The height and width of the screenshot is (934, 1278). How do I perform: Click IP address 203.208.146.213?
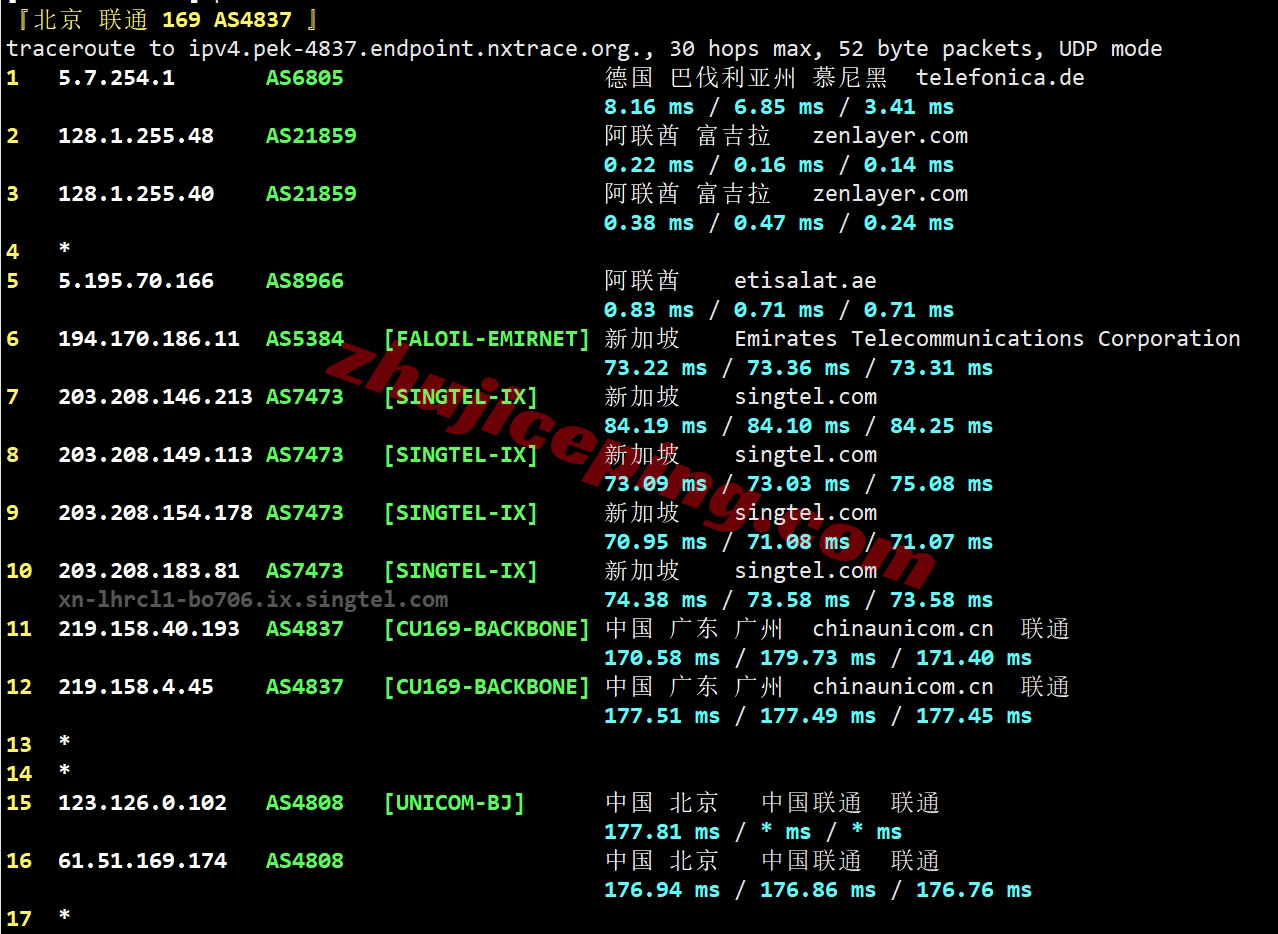[155, 397]
